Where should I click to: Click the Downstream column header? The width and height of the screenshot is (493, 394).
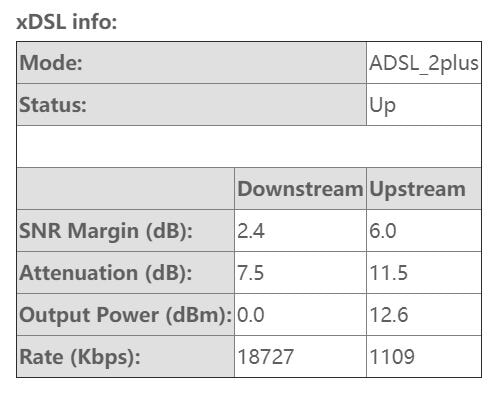click(300, 189)
